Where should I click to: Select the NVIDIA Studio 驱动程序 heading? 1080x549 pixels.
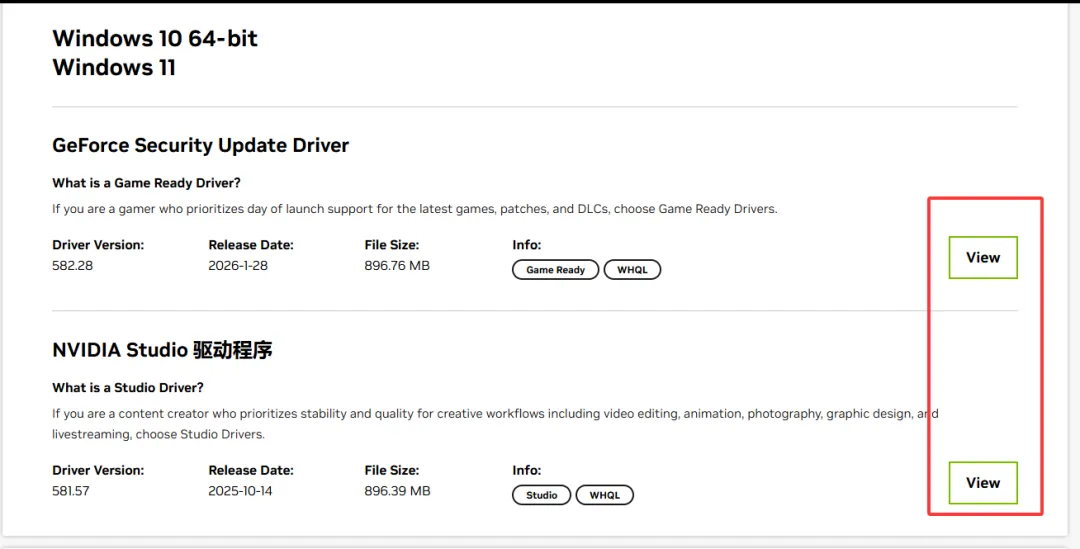click(163, 350)
